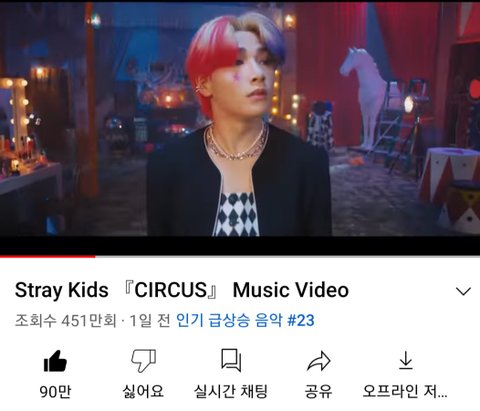Choose 오프라인 저장 offline save label
Viewport: 480px width, 411px height.
[x=405, y=391]
